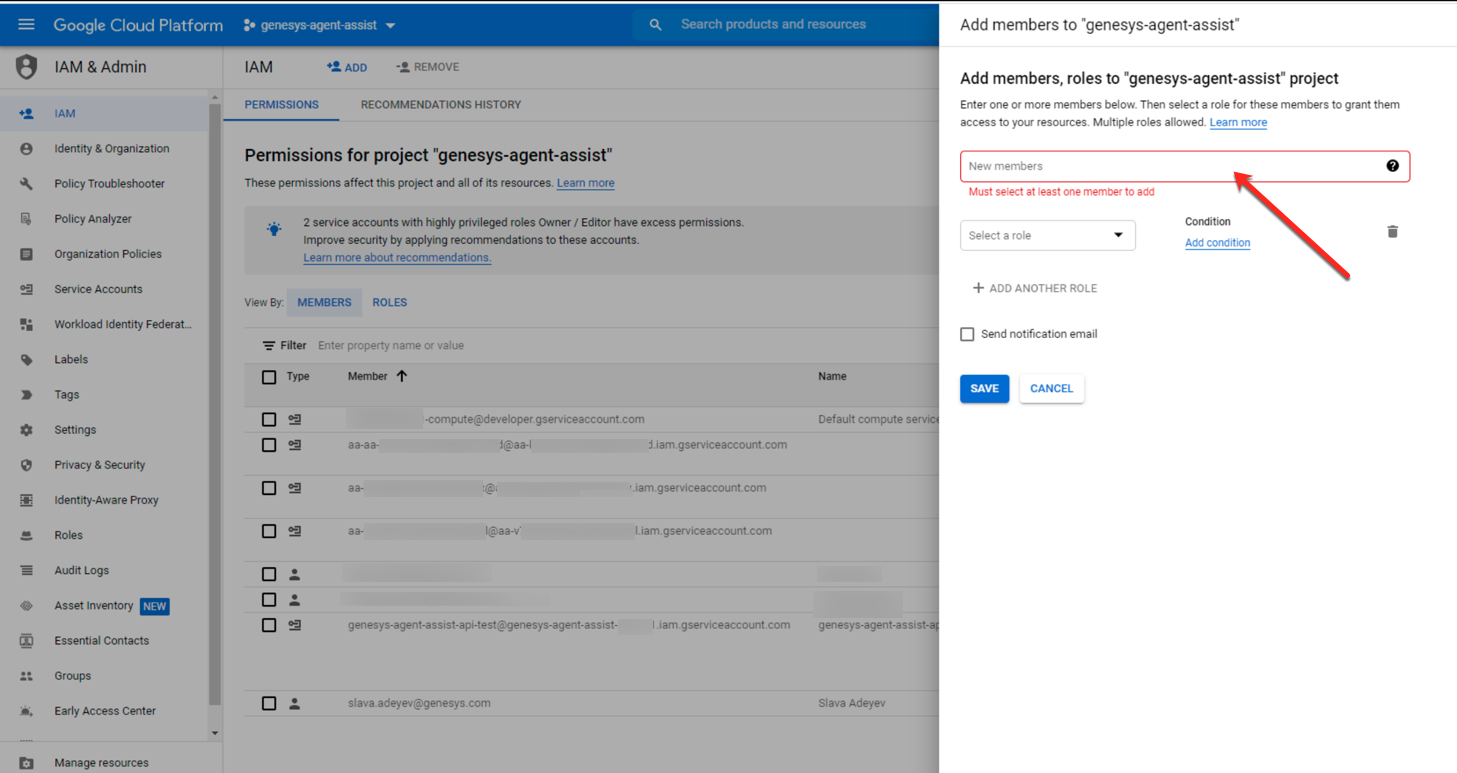Screen dimensions: 1457x773
Task: Click the ADD member toolbar button
Action: [x=347, y=67]
